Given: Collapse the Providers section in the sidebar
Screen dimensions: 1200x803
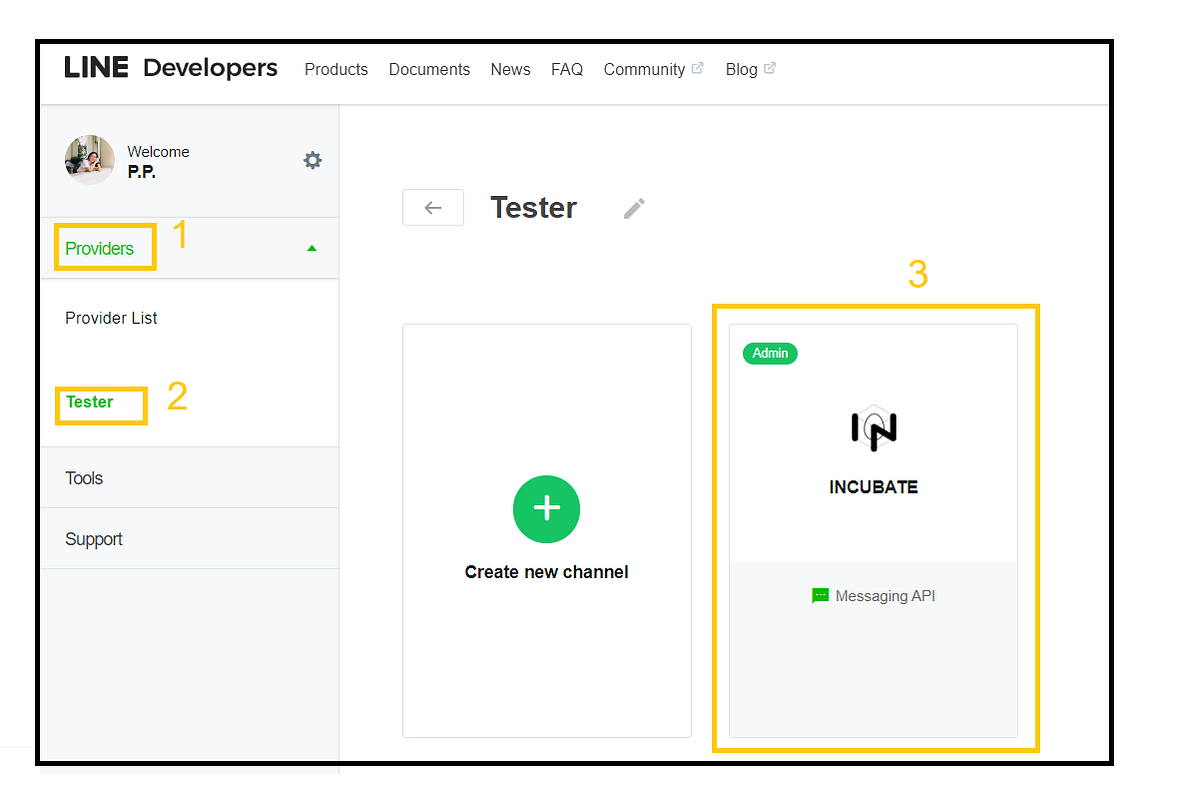Looking at the screenshot, I should [x=313, y=247].
